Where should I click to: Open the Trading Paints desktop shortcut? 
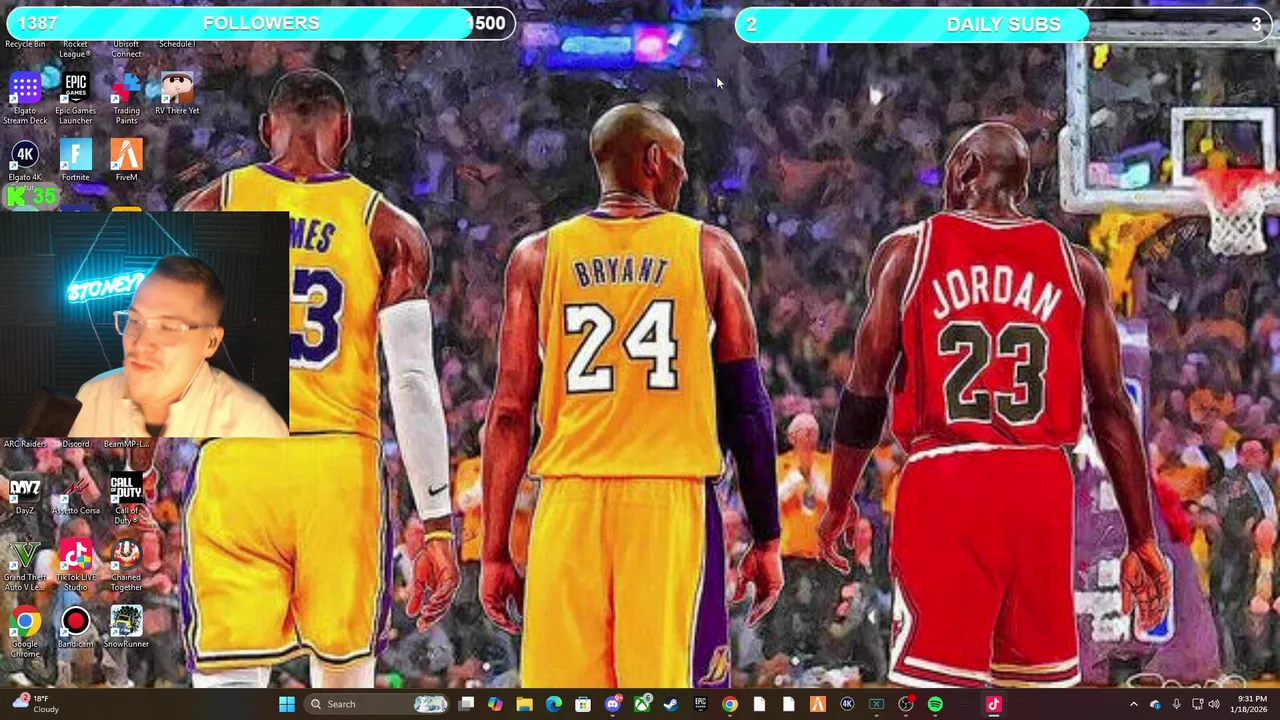coord(126,99)
